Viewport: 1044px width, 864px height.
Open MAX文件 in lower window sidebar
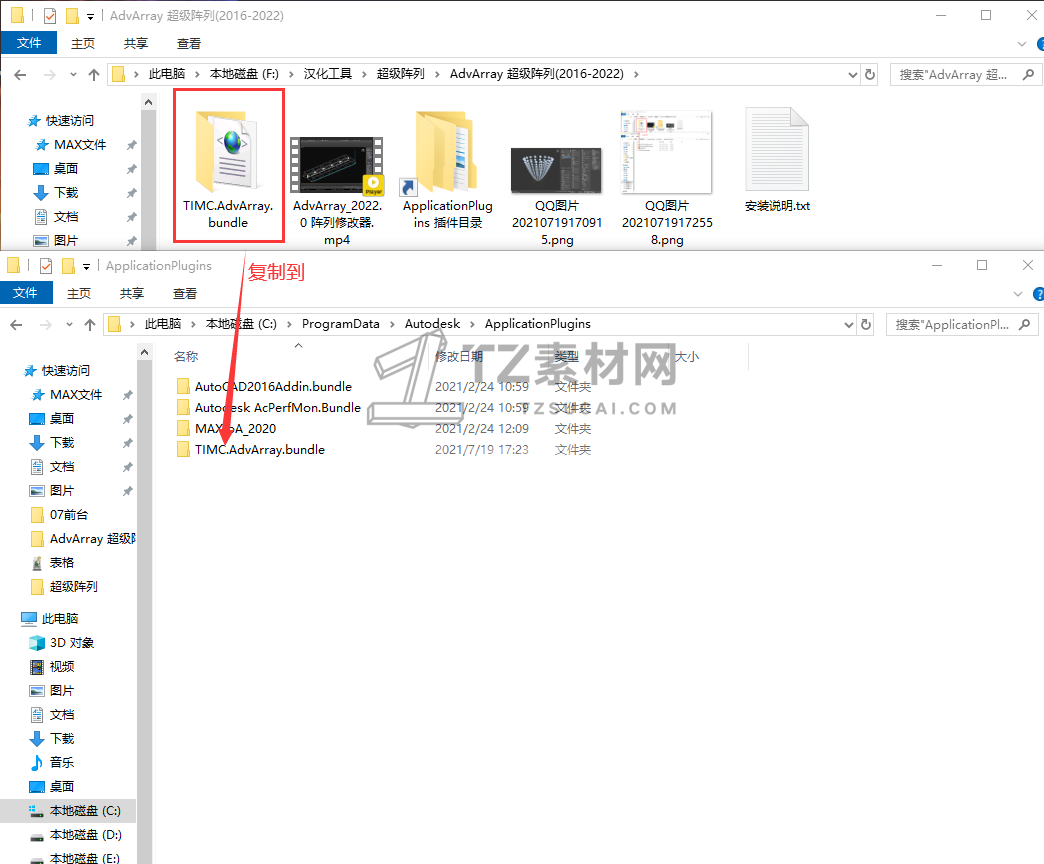[76, 395]
